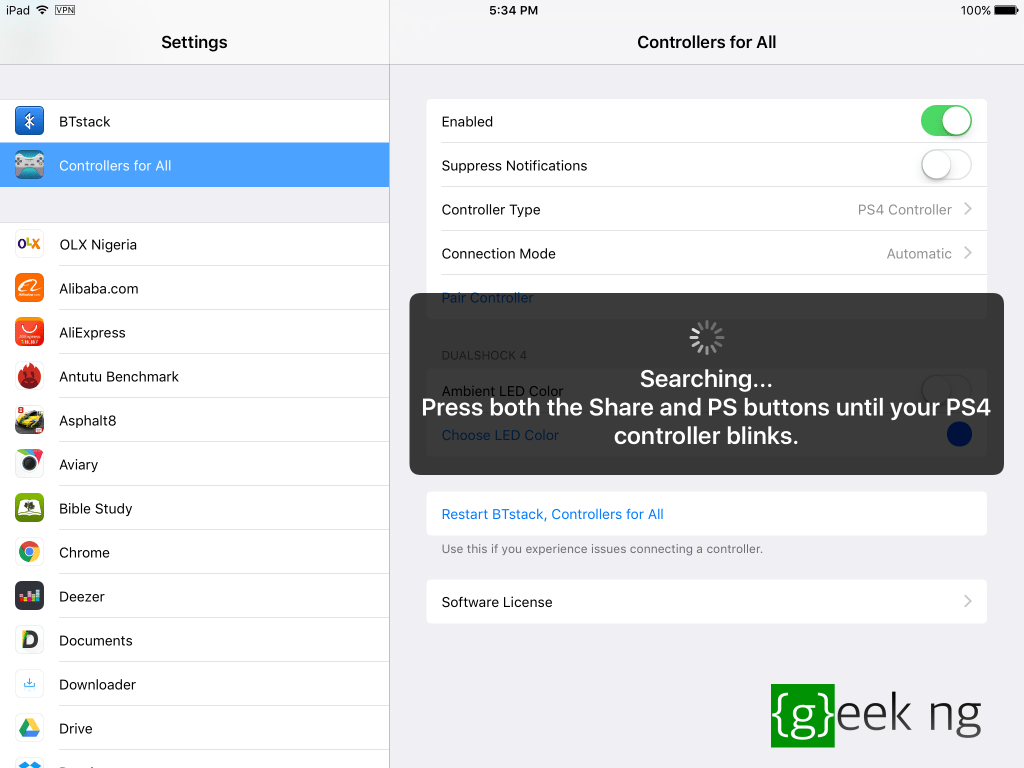This screenshot has width=1024, height=768.
Task: Tap the Searching spinner indicator
Action: 707,338
